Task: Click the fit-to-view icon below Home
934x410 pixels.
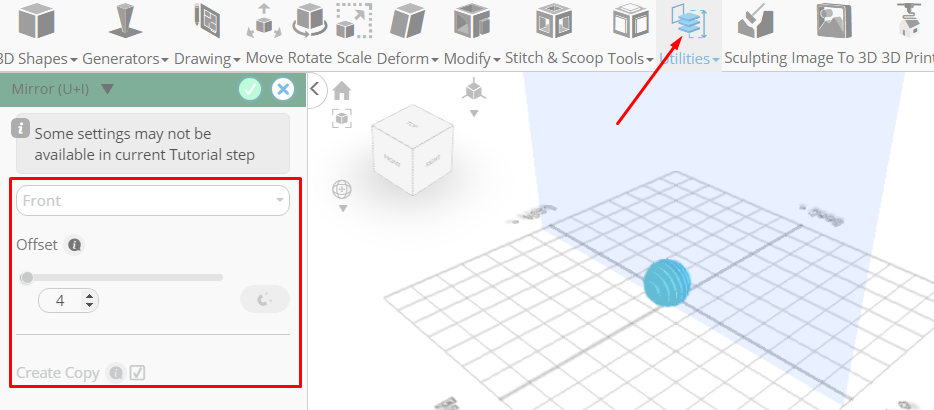Action: (341, 118)
